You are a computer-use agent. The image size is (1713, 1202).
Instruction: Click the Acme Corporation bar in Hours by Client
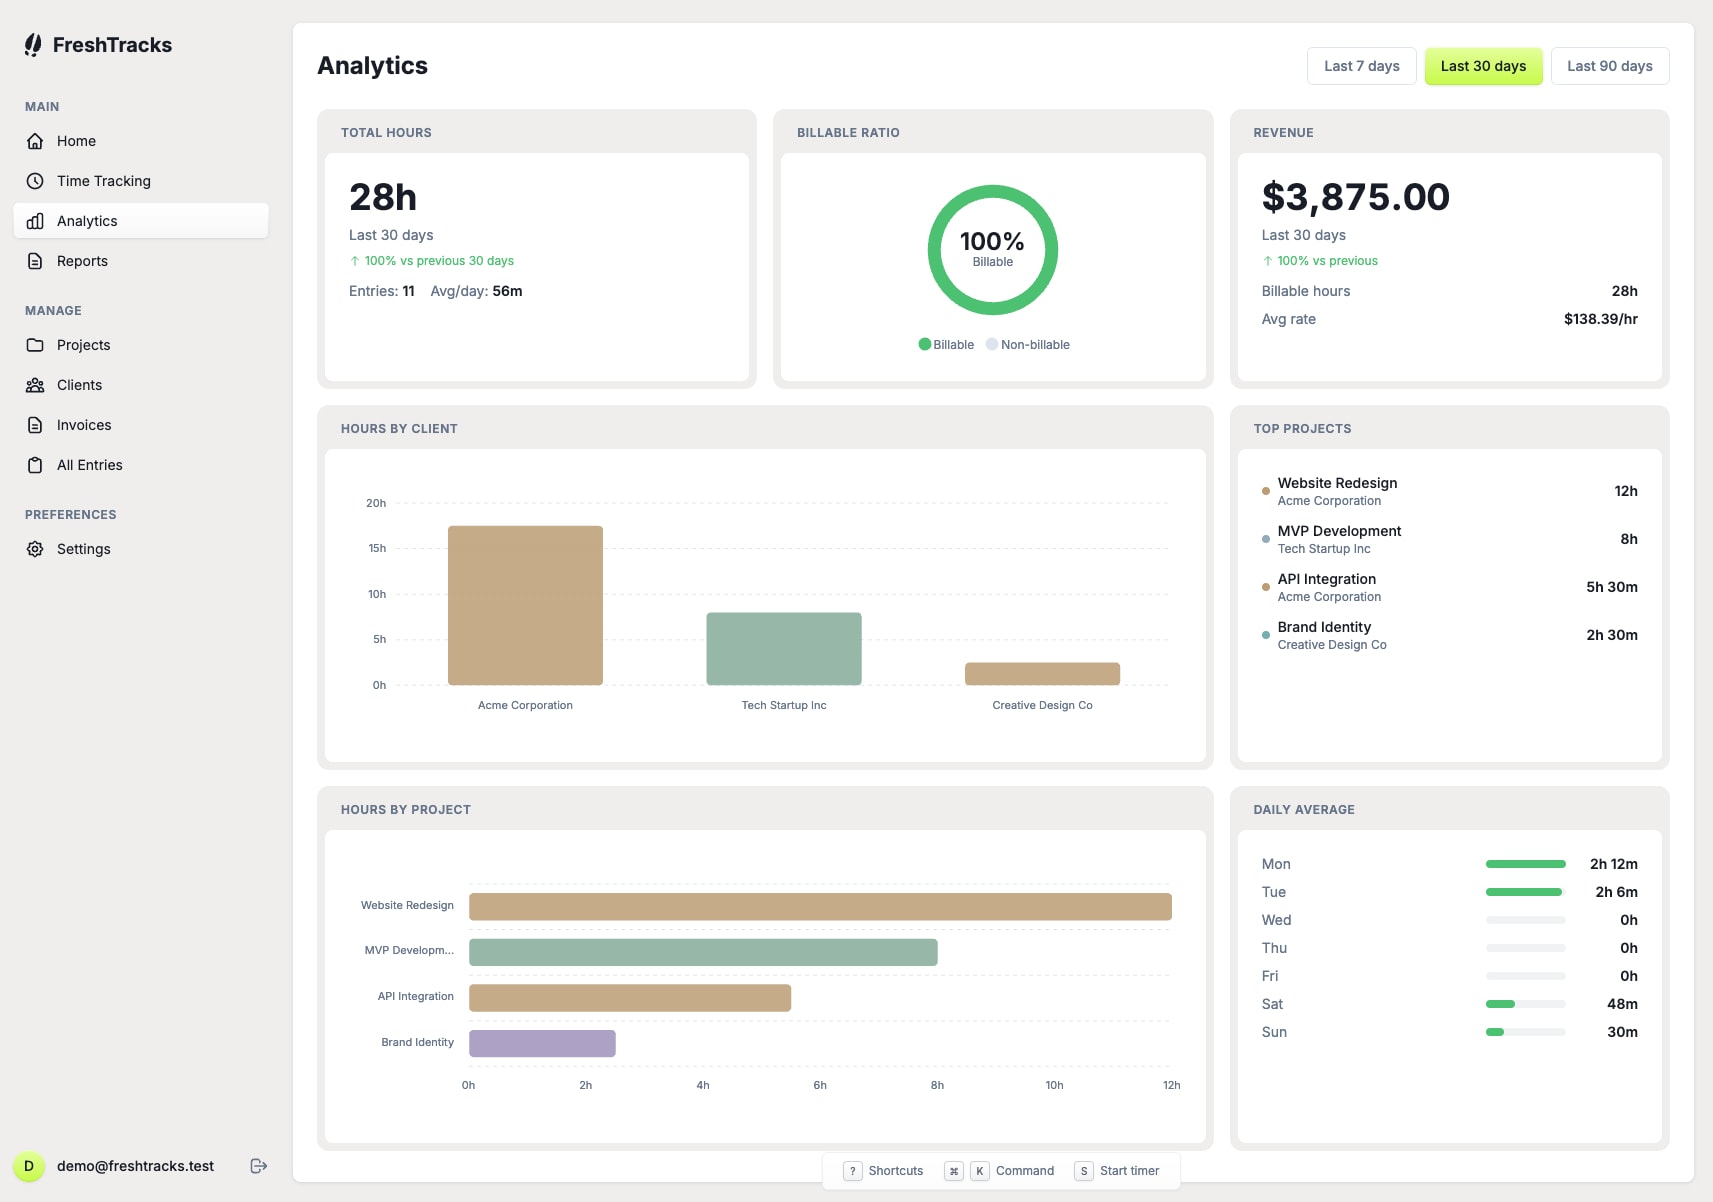[x=525, y=605]
